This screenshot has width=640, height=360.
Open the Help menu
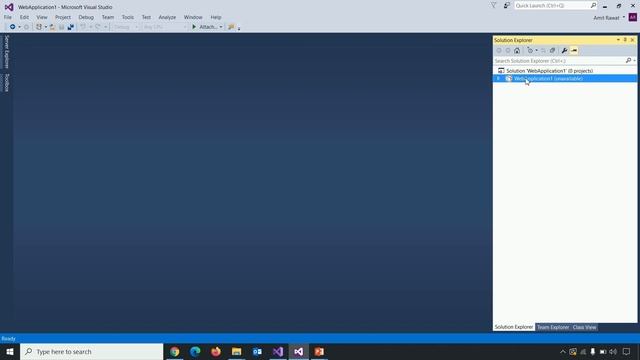click(216, 17)
